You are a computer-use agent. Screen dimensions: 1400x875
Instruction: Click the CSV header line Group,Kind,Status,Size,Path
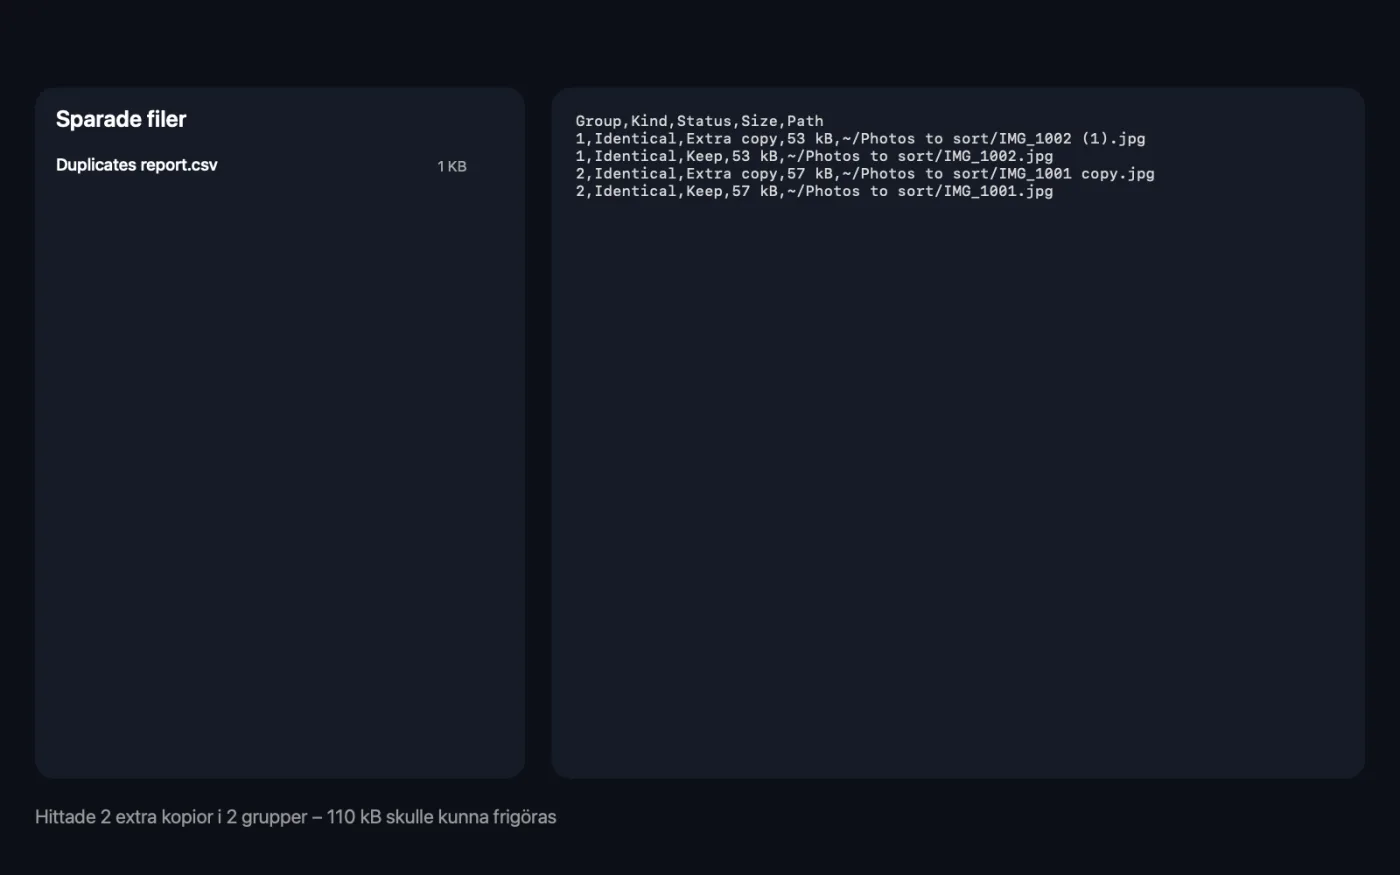[x=699, y=121]
